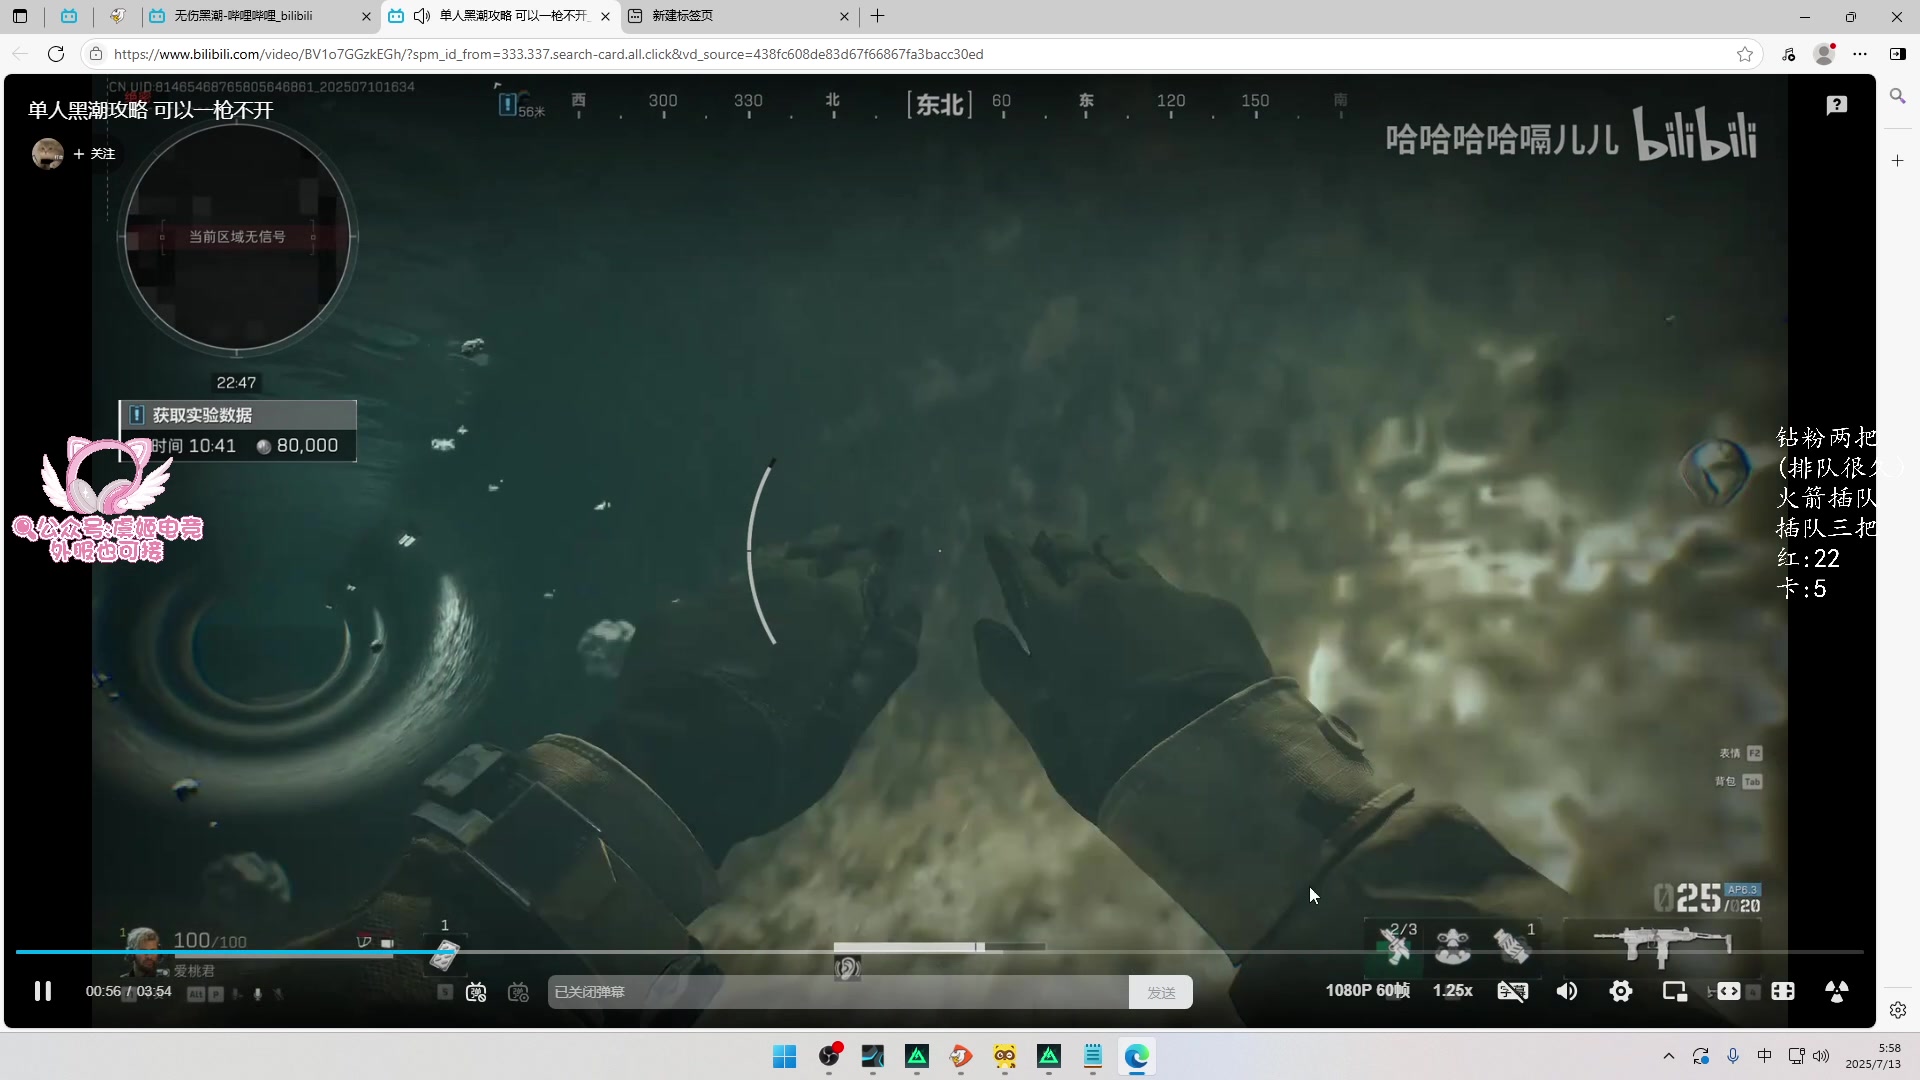
Task: Close the 无伤黑潮 tab
Action: tap(366, 16)
